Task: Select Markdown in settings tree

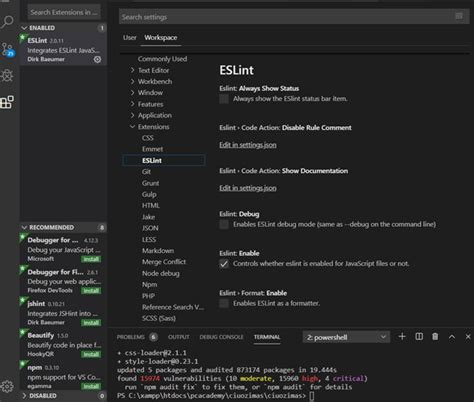Action: coord(158,251)
